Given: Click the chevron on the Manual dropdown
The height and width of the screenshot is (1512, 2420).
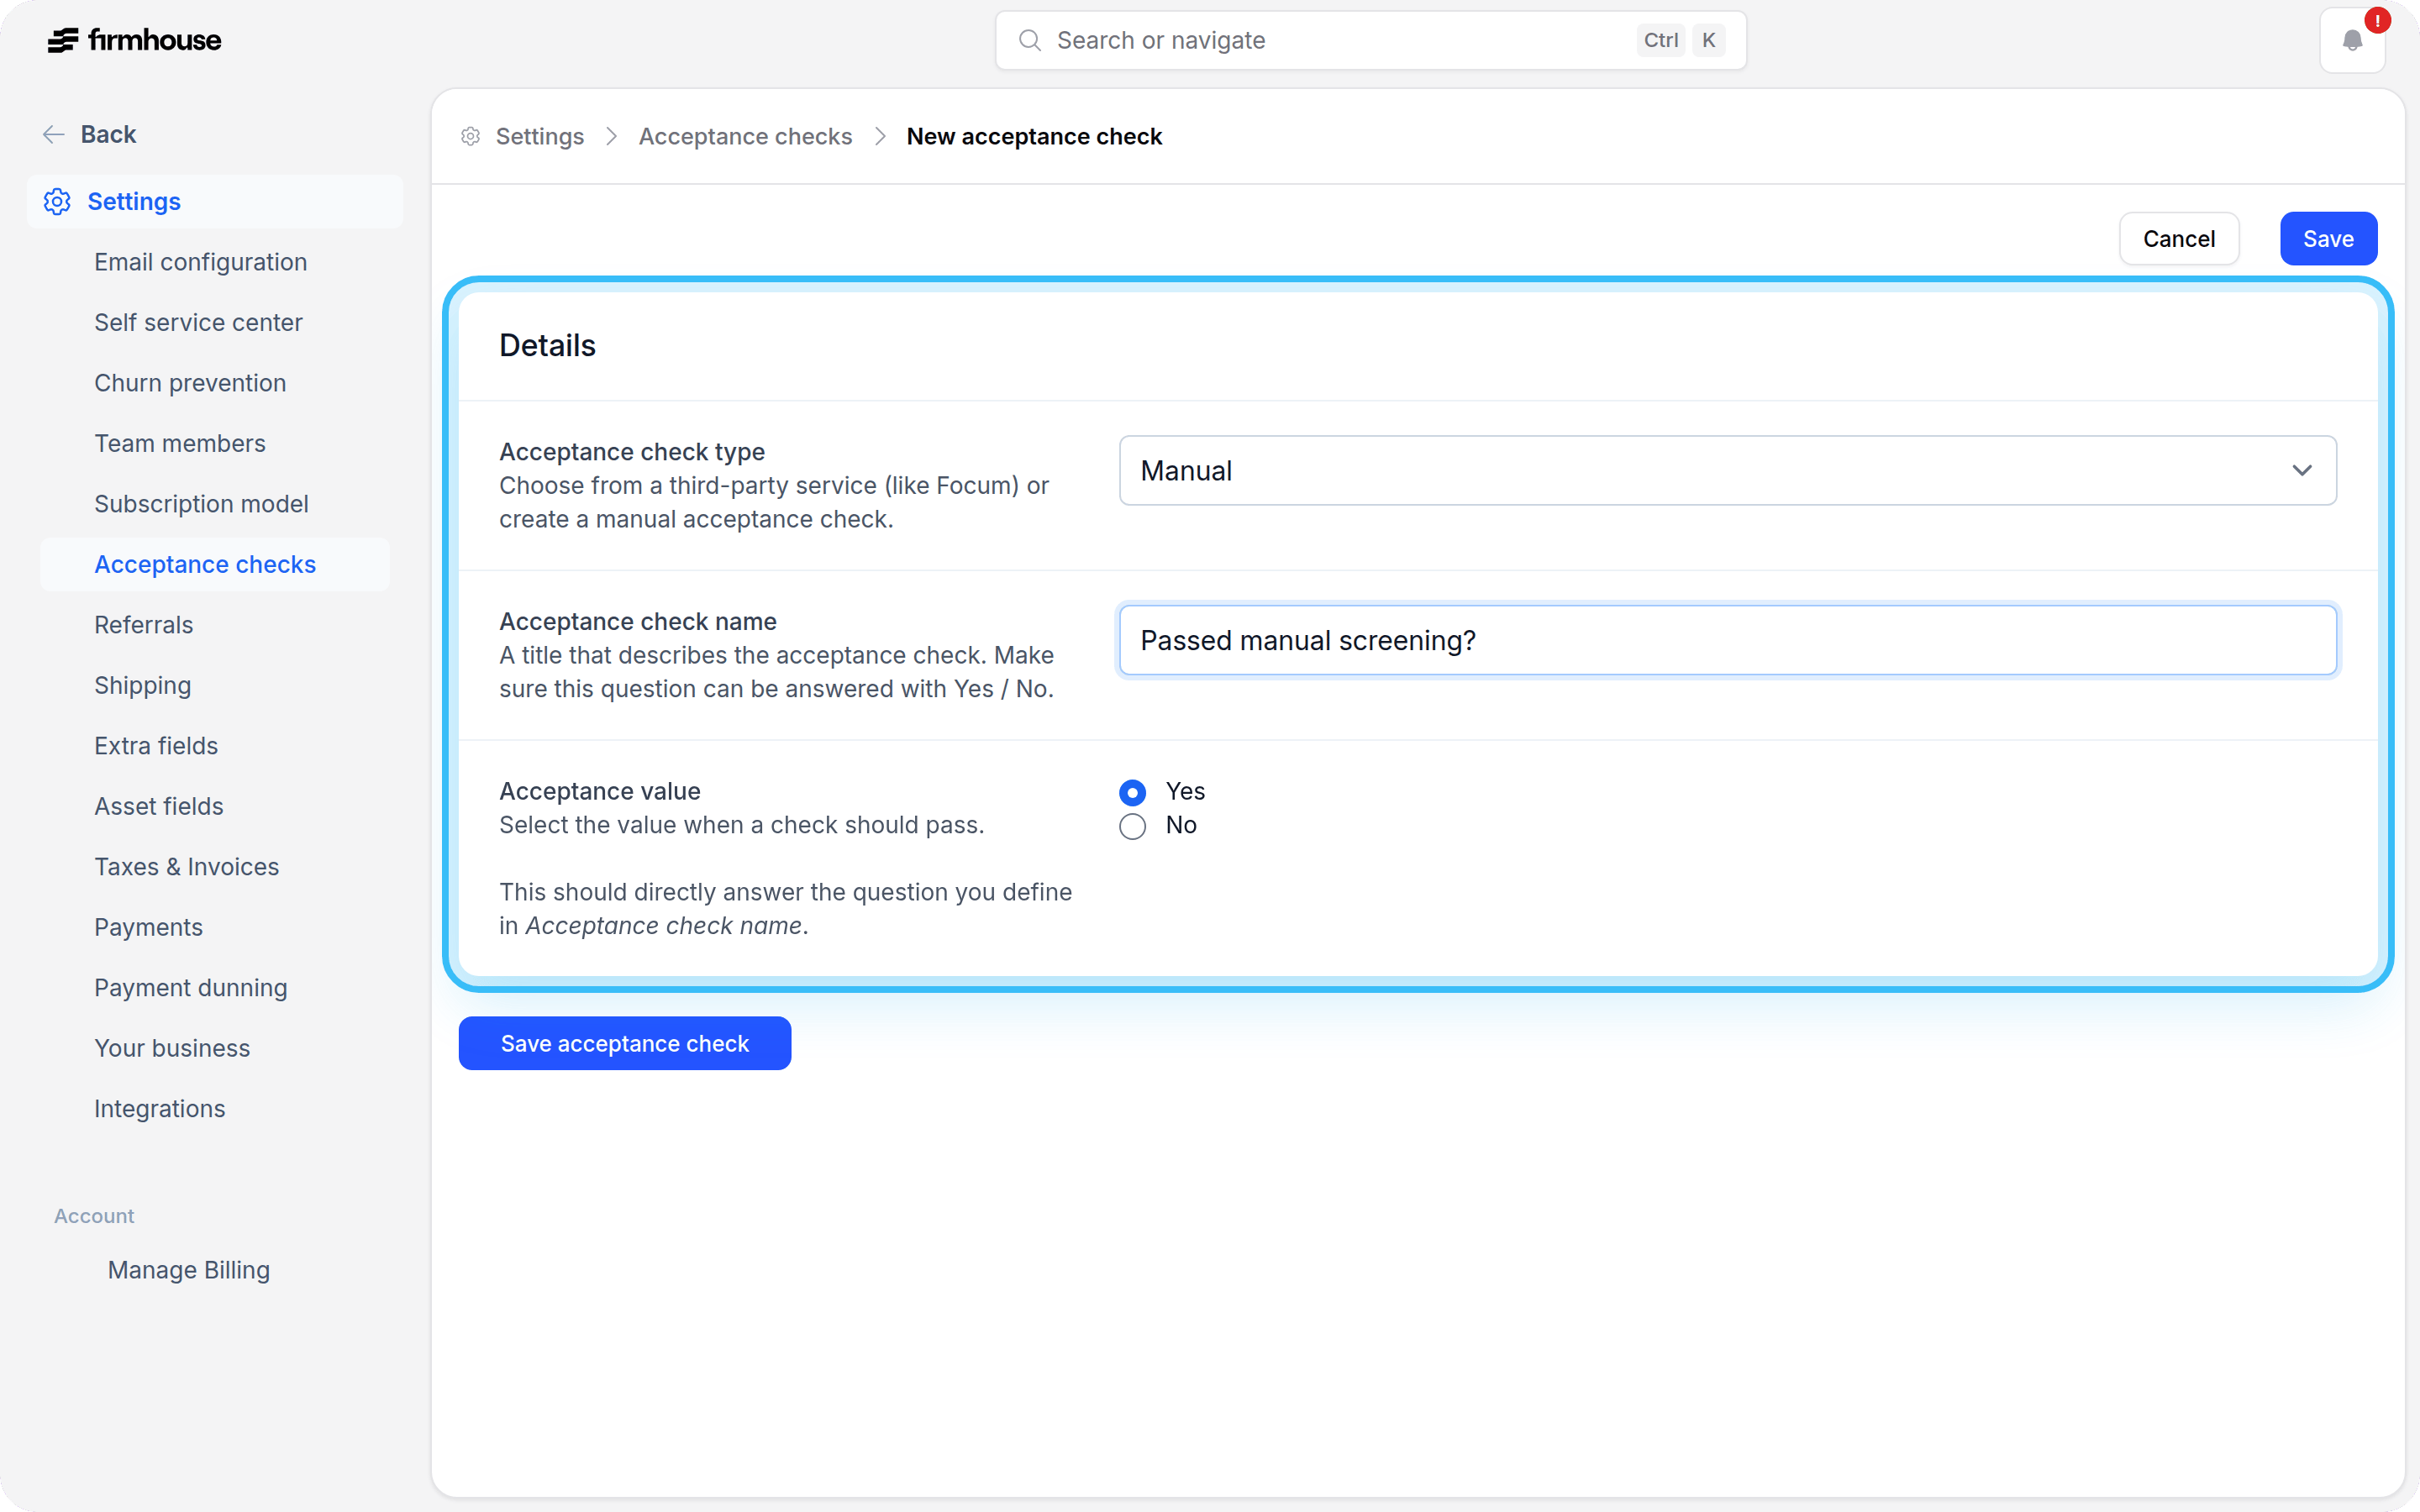Looking at the screenshot, I should pyautogui.click(x=2302, y=470).
